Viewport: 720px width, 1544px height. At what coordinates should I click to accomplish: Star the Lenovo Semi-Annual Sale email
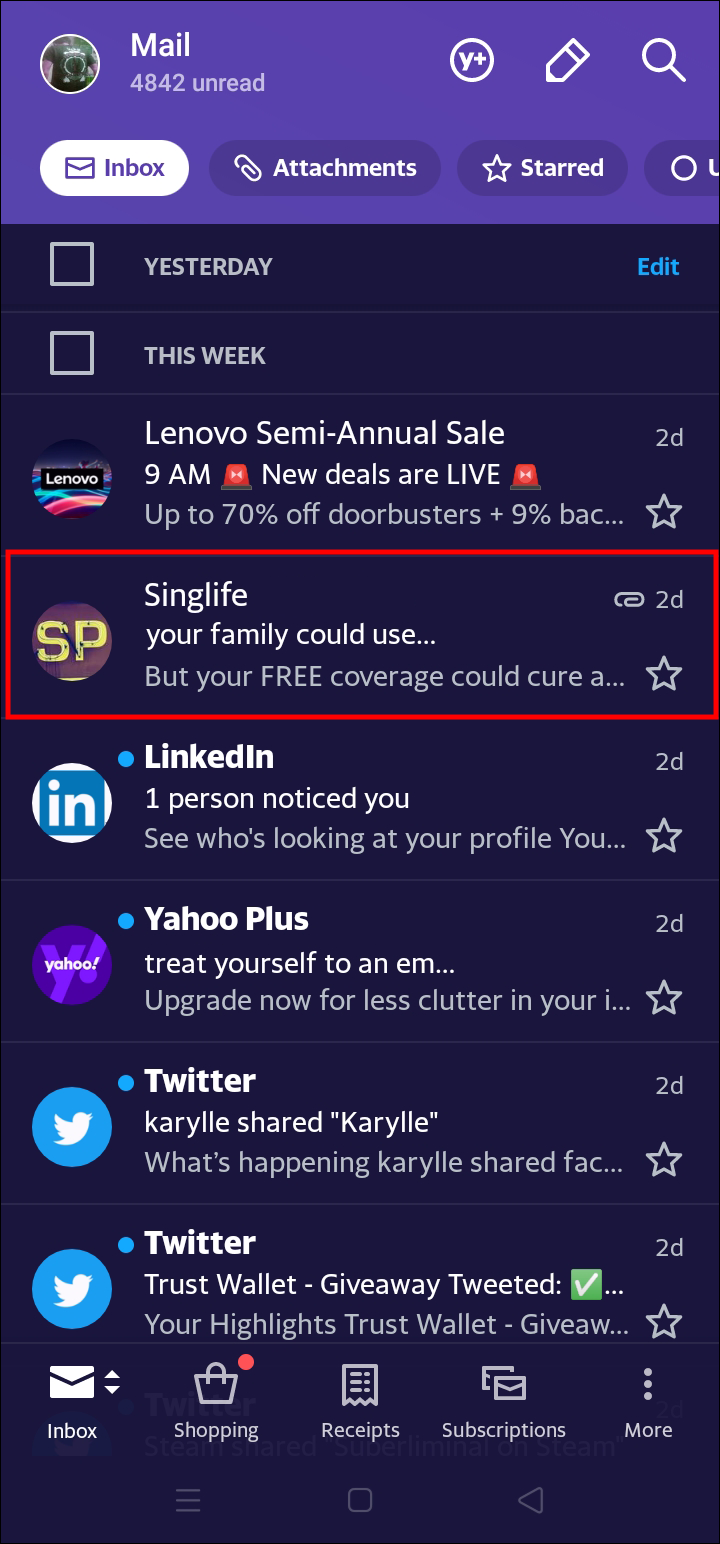coord(663,512)
